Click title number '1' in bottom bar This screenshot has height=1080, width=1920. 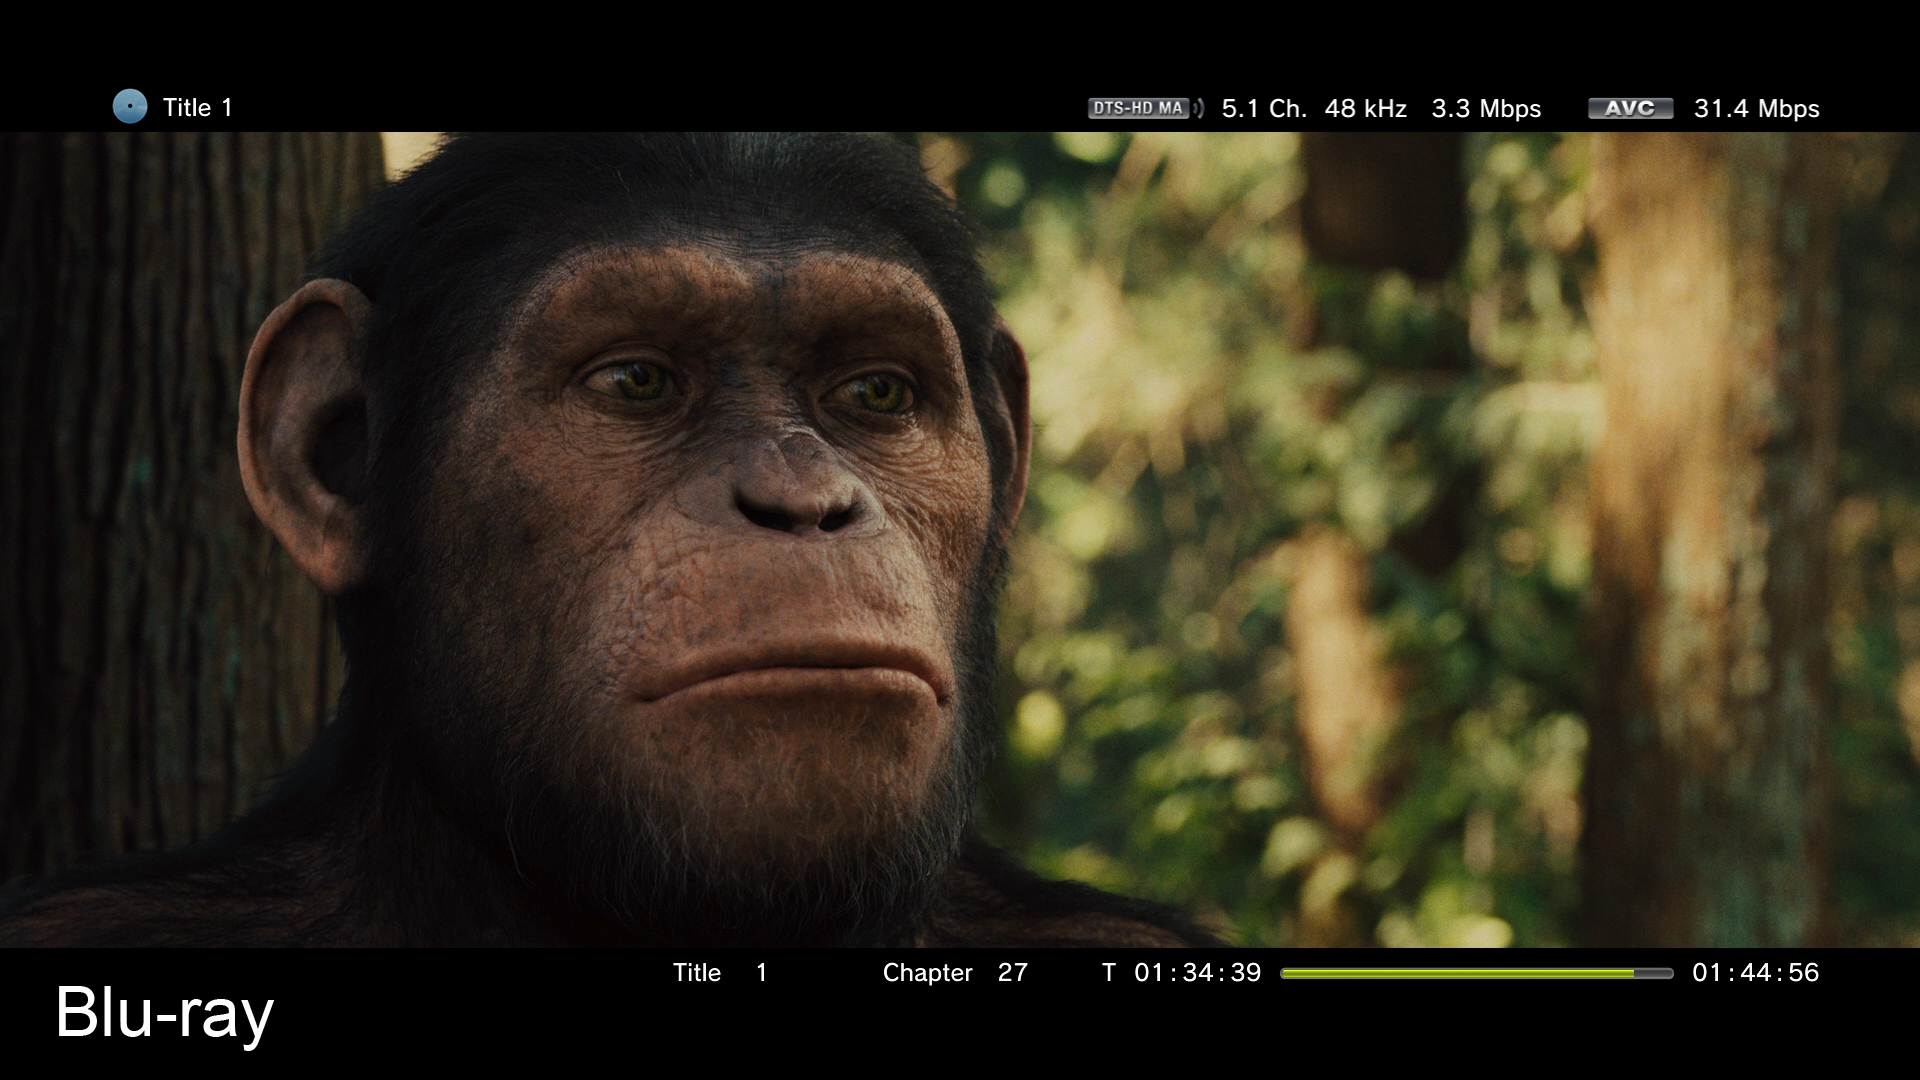[761, 973]
